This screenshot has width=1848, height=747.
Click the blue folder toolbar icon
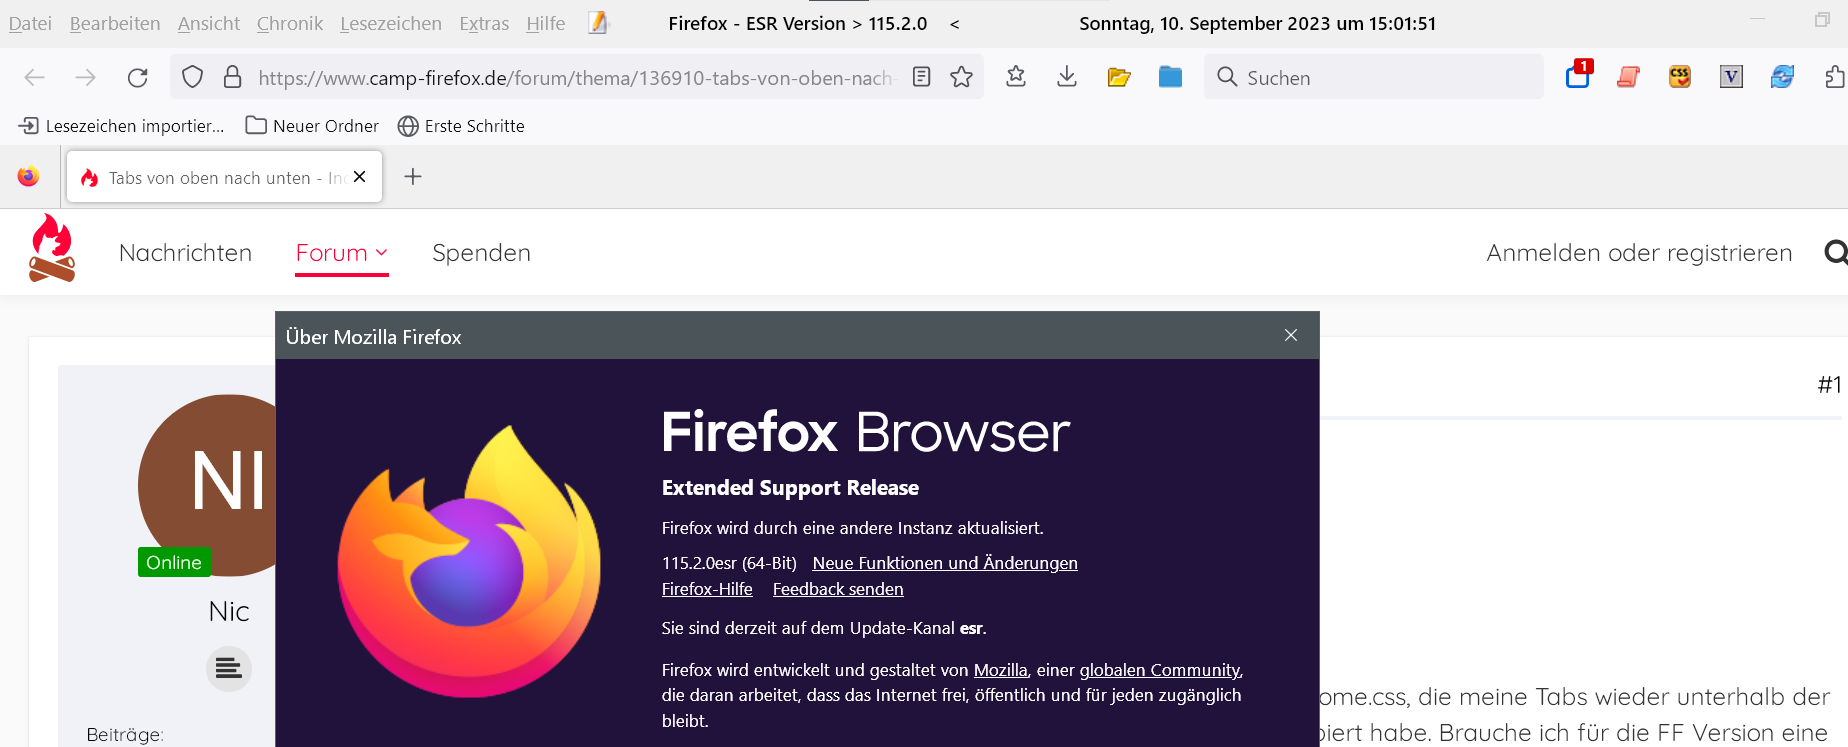point(1170,77)
